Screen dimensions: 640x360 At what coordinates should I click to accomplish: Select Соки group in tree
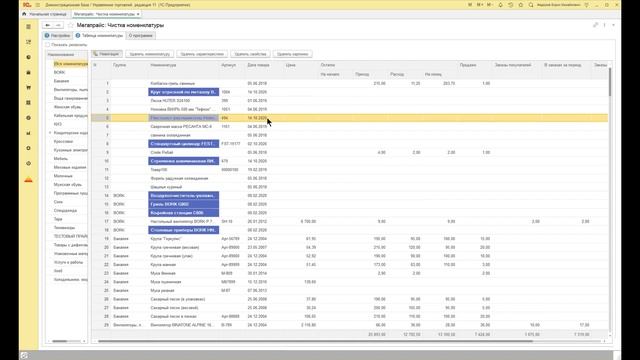pos(58,202)
